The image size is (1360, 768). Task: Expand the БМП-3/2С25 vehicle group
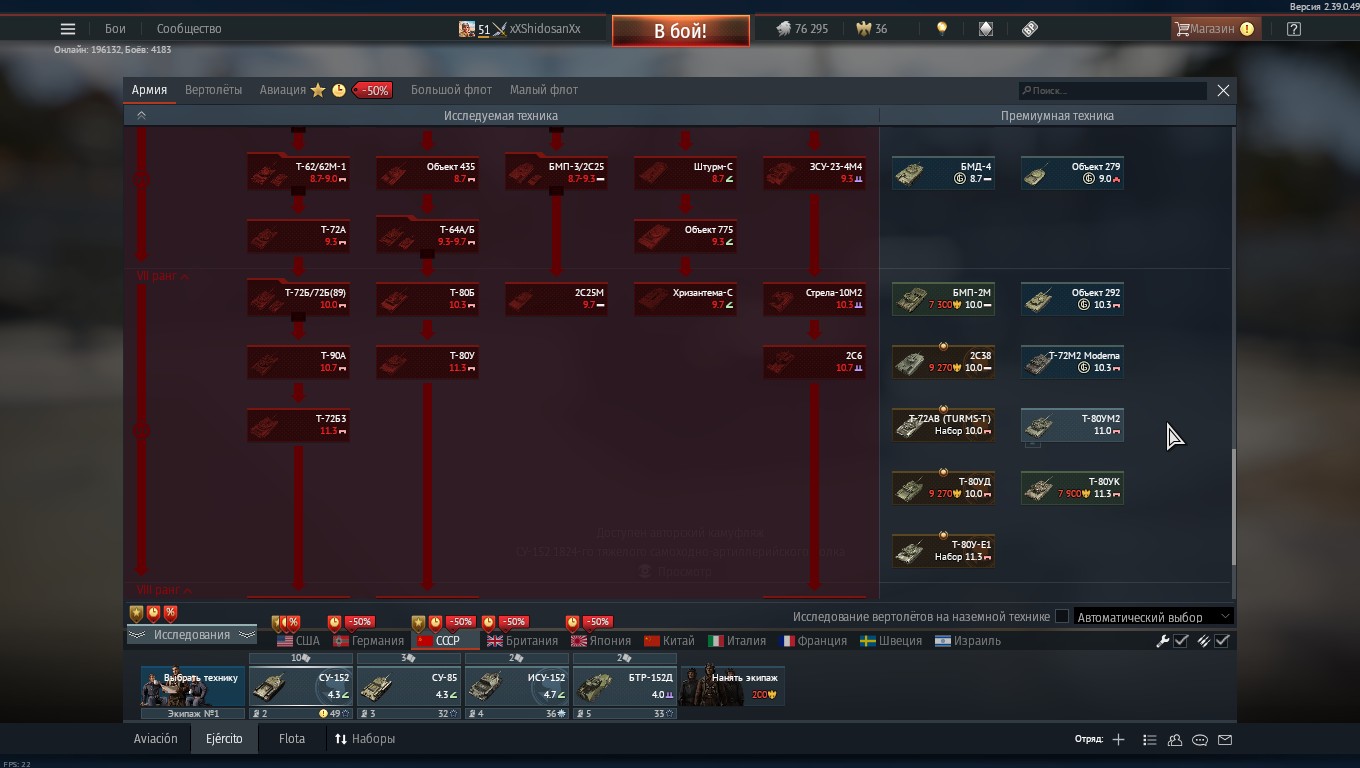[x=556, y=173]
